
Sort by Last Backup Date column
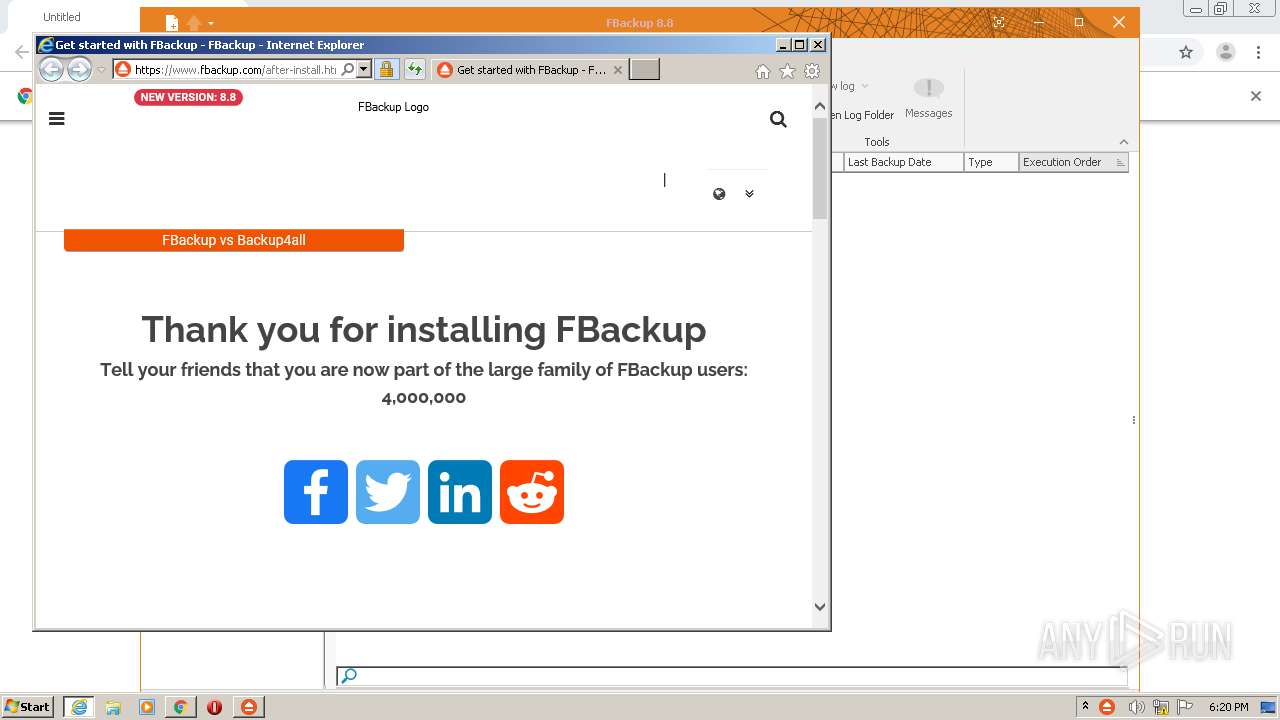click(904, 162)
